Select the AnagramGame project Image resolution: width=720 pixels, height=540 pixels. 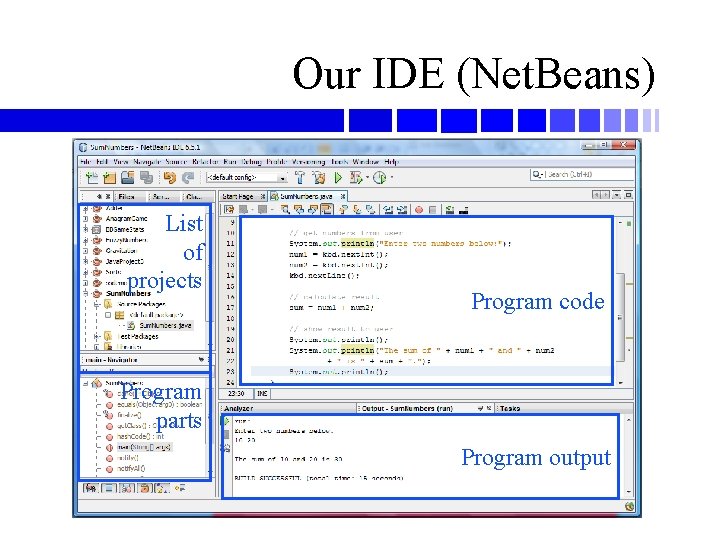click(x=126, y=219)
